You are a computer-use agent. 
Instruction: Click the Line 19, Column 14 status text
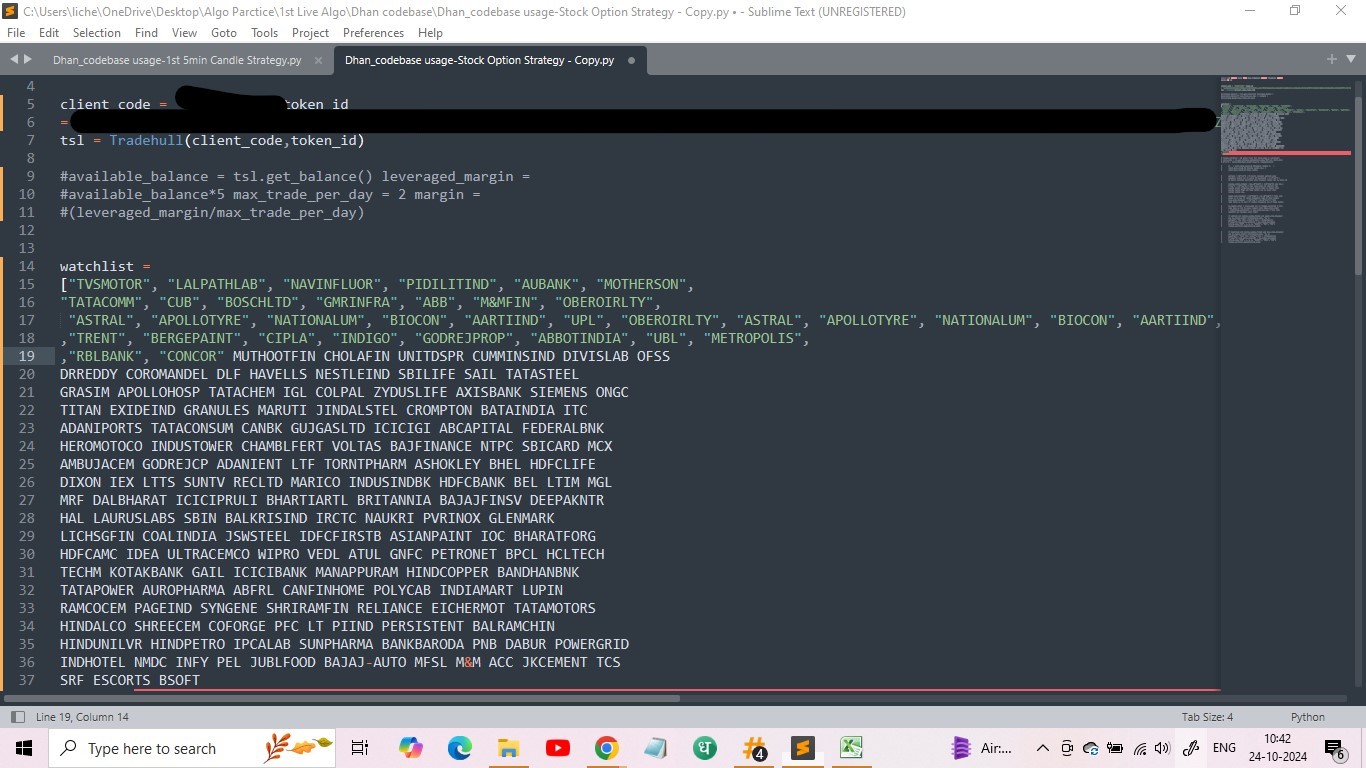pos(82,717)
